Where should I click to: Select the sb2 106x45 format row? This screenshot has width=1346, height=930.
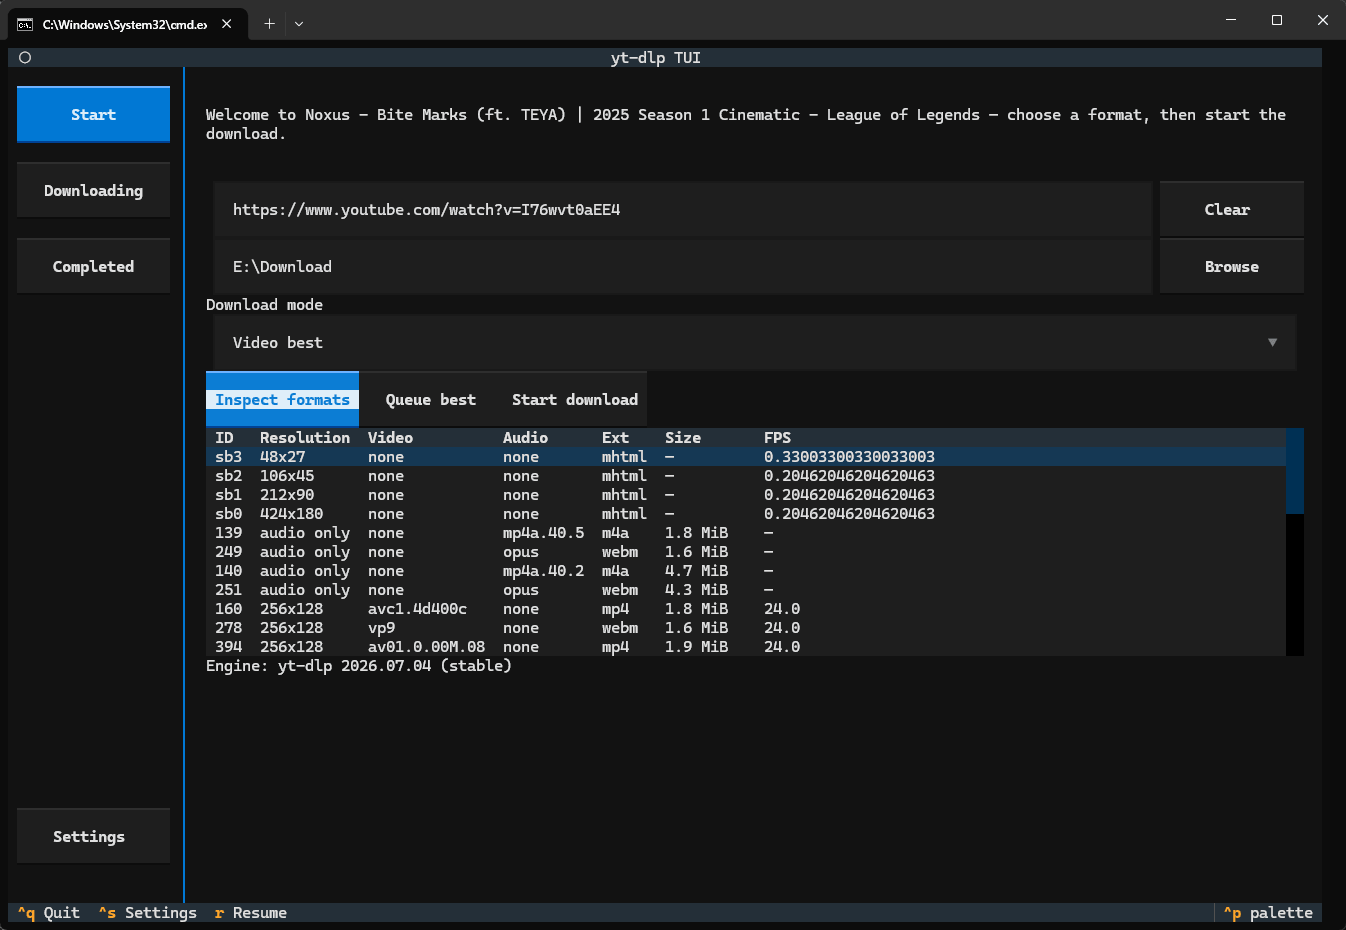(x=746, y=476)
